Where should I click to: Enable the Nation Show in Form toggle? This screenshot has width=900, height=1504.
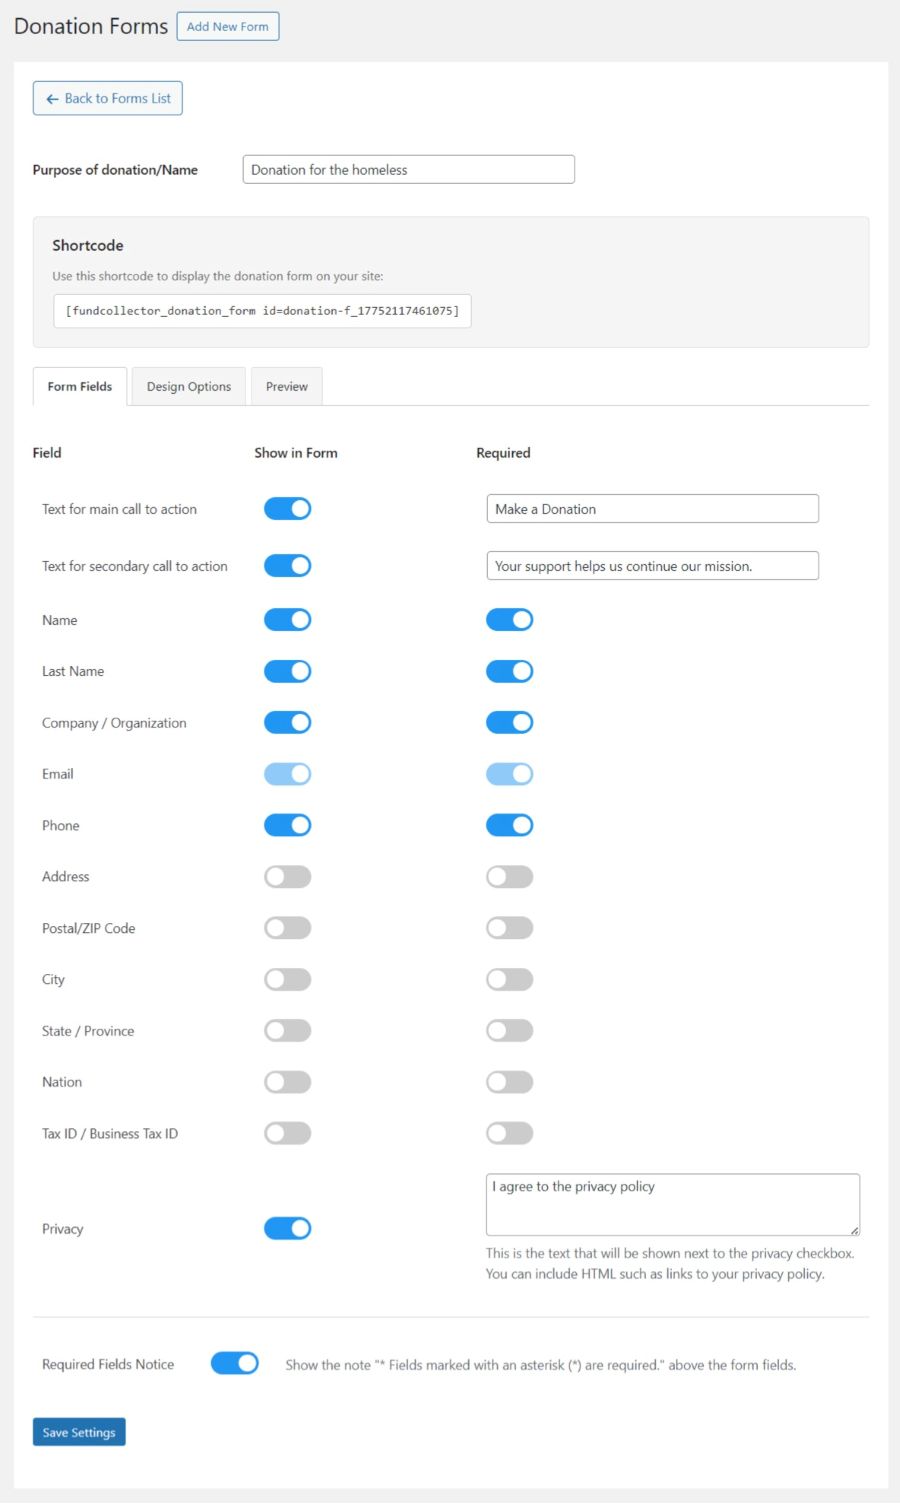click(x=287, y=1081)
